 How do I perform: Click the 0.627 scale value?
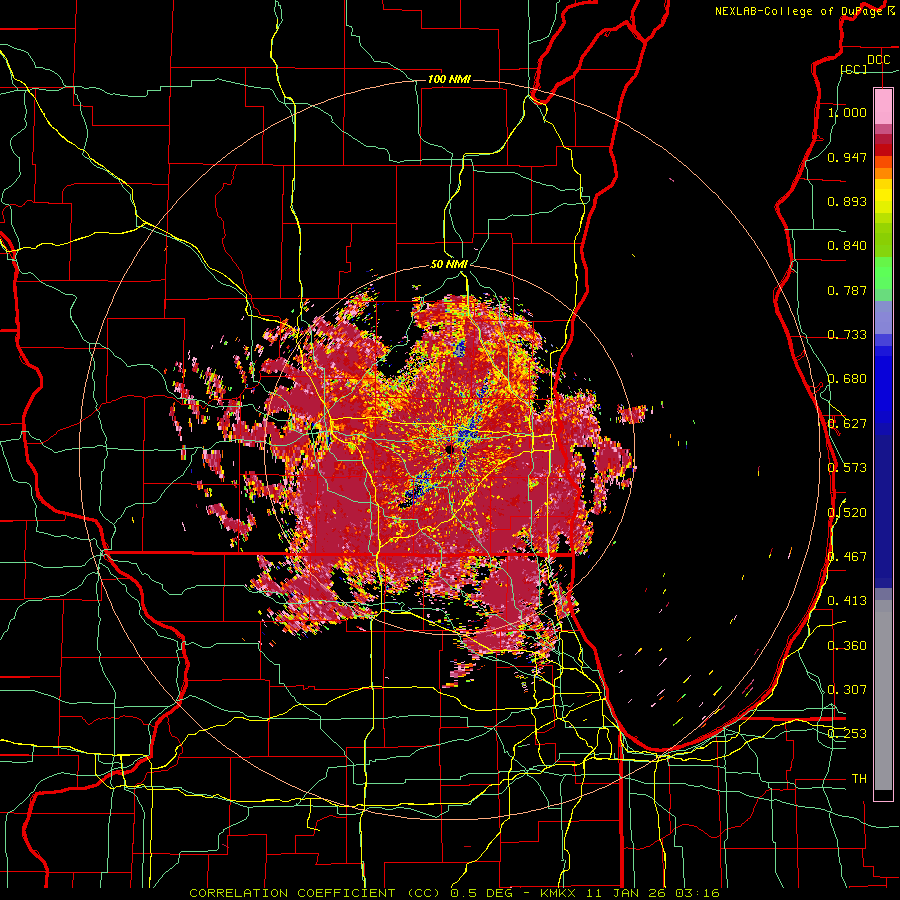(x=847, y=424)
